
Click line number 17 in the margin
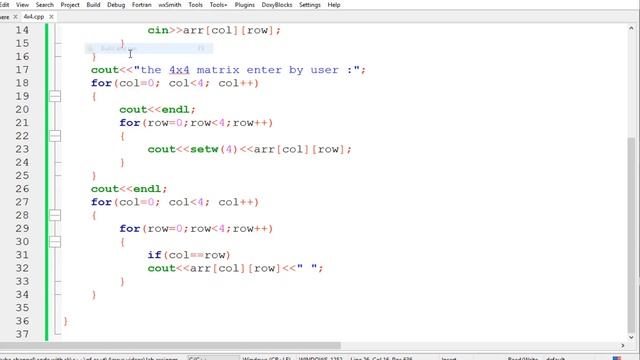point(22,70)
